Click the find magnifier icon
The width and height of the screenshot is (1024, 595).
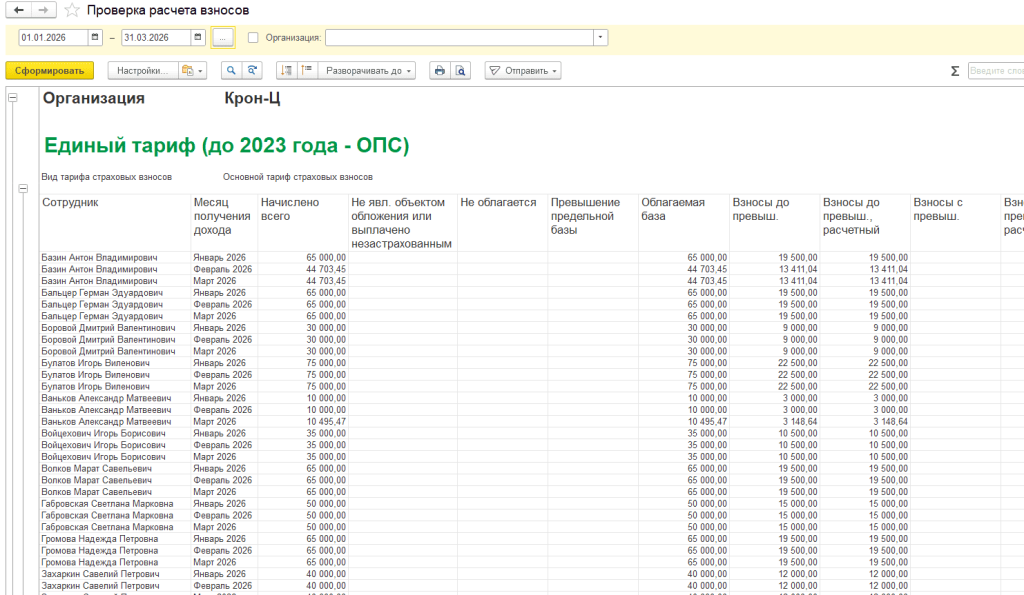tap(231, 71)
